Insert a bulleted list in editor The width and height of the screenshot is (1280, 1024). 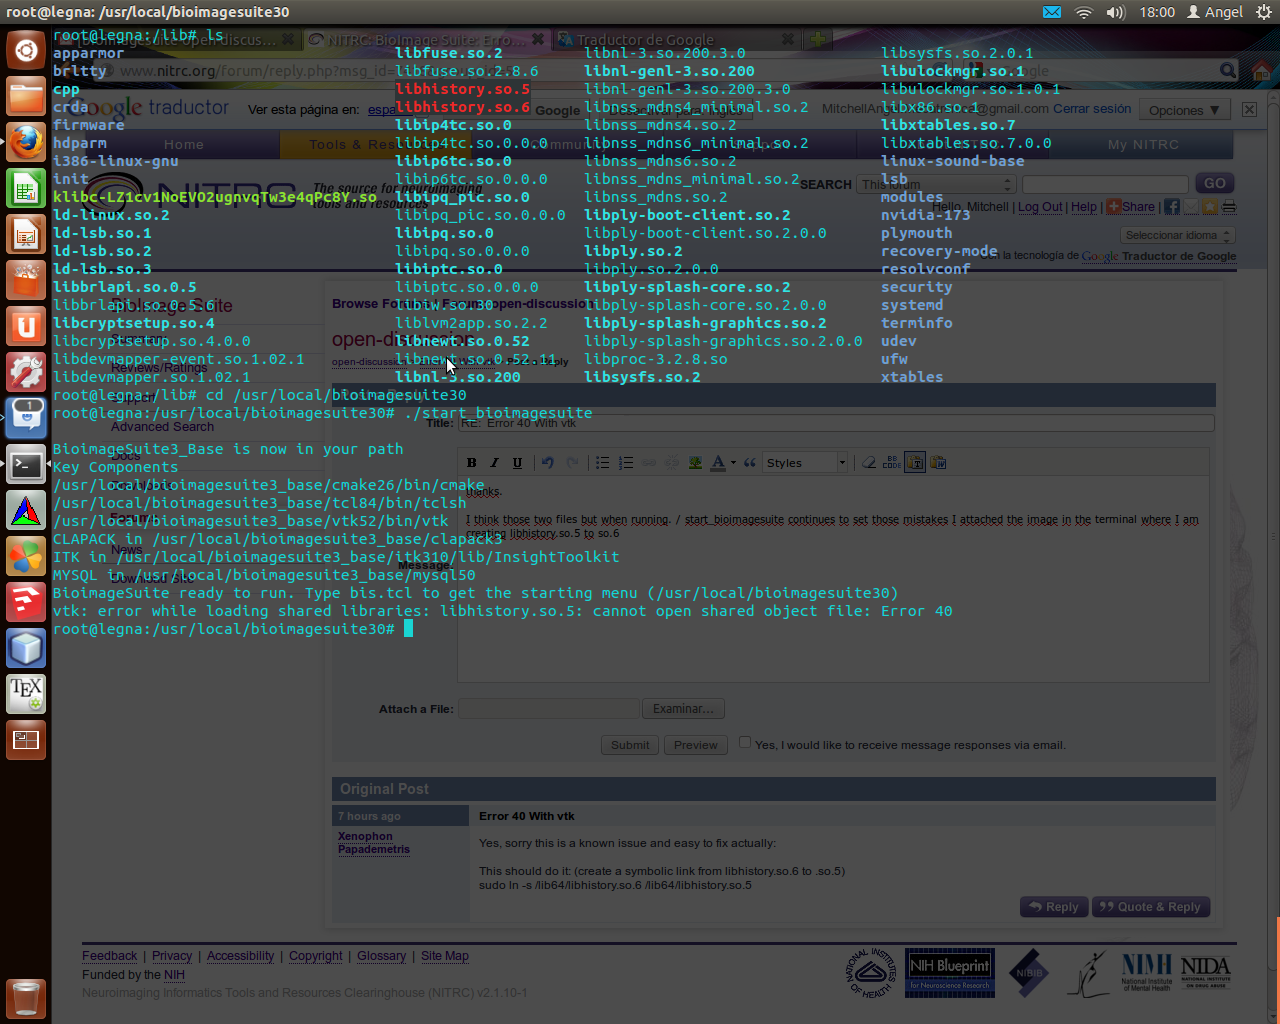602,463
